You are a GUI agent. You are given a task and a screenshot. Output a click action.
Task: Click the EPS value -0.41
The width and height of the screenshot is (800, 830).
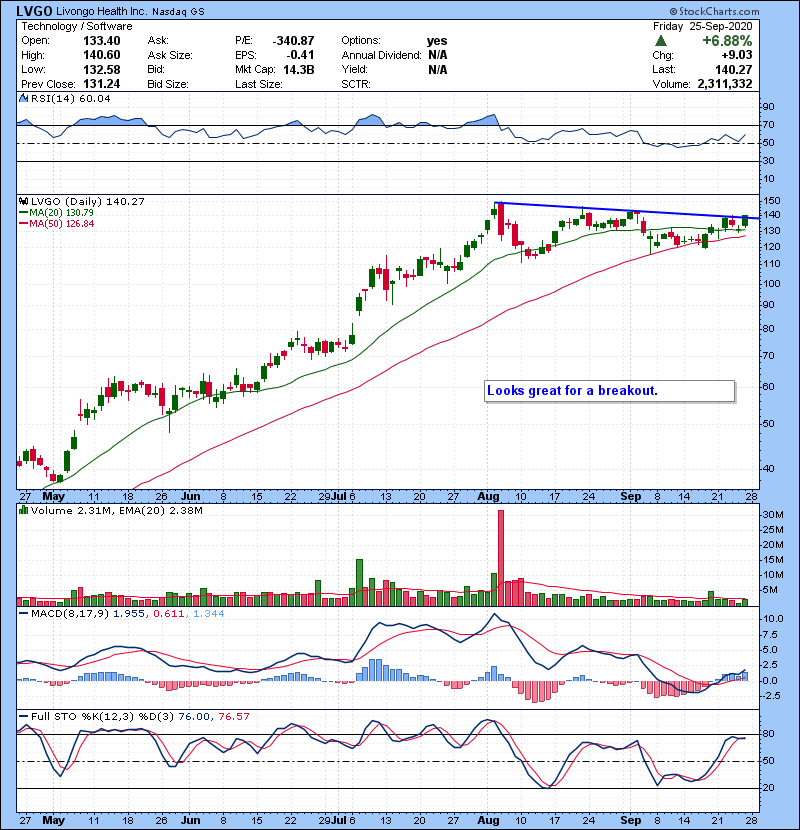tap(300, 55)
